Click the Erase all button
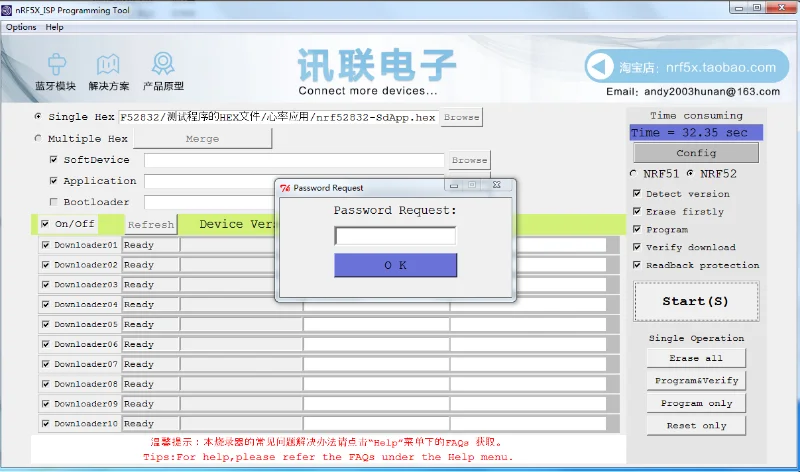 pos(696,358)
